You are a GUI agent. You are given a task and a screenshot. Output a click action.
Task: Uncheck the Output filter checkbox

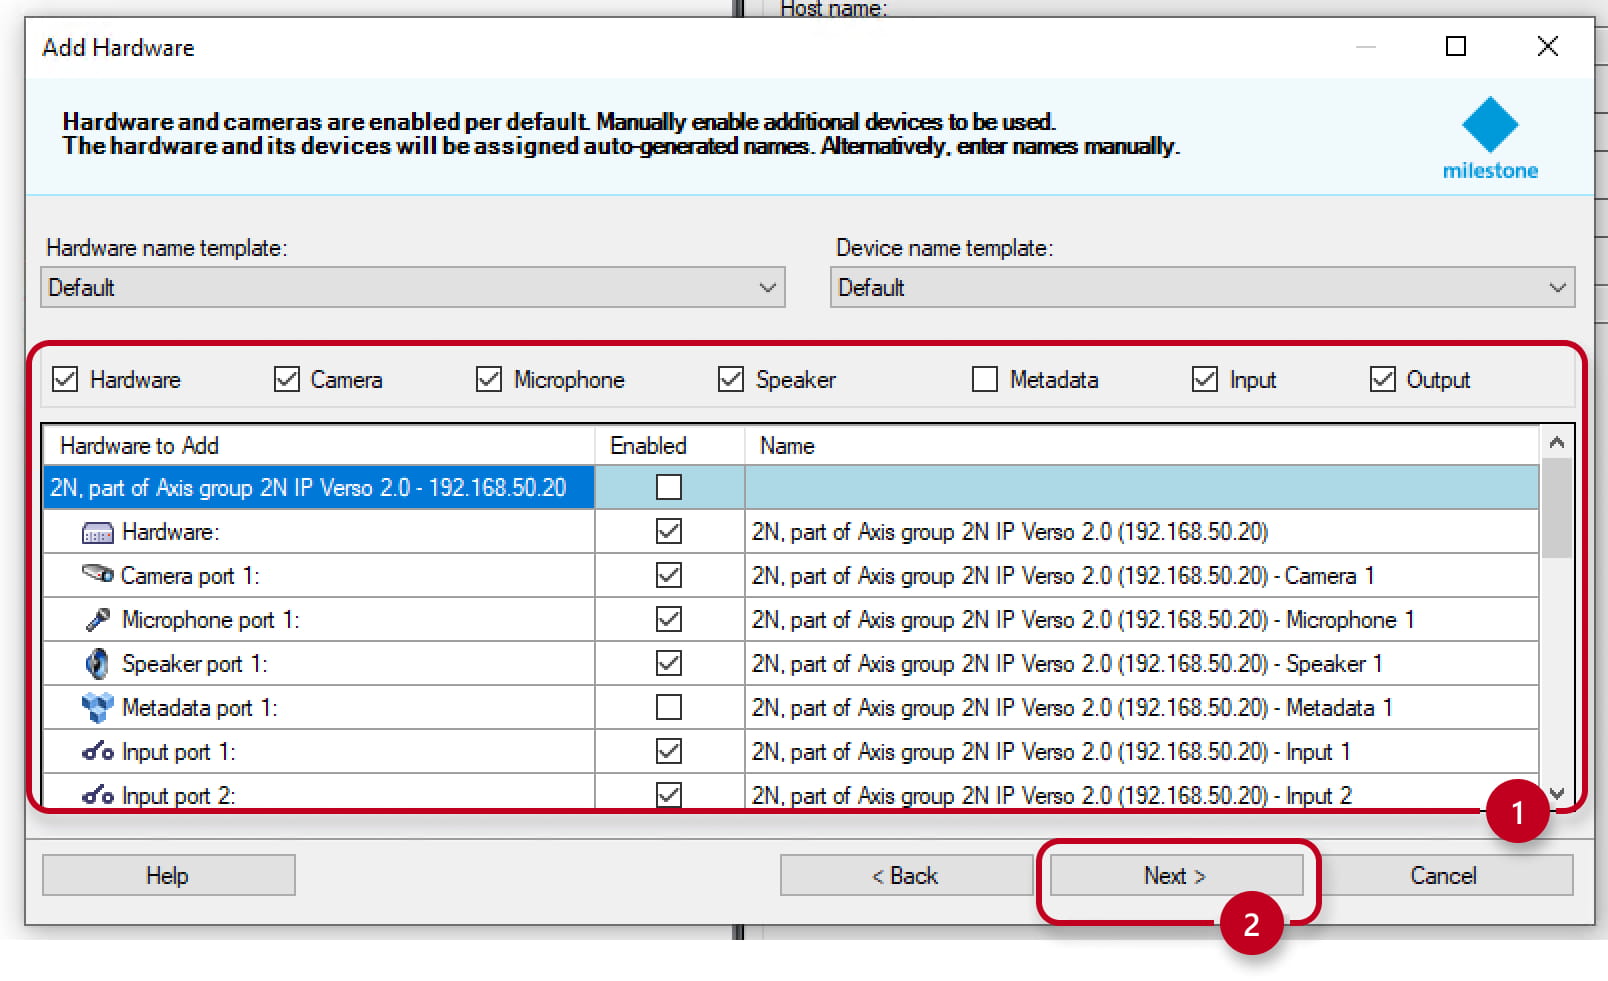[1383, 379]
